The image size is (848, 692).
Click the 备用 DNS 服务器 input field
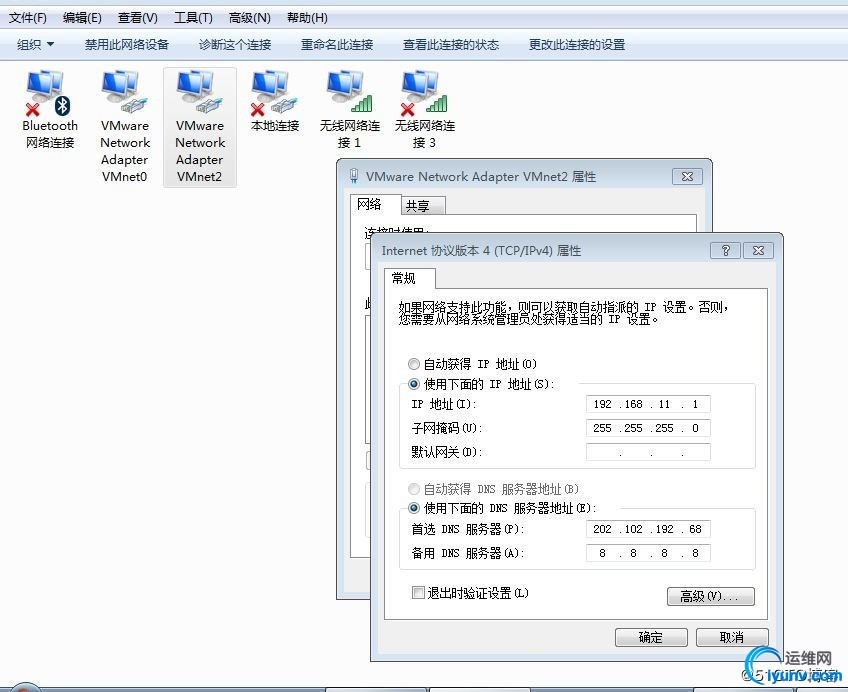click(x=648, y=553)
